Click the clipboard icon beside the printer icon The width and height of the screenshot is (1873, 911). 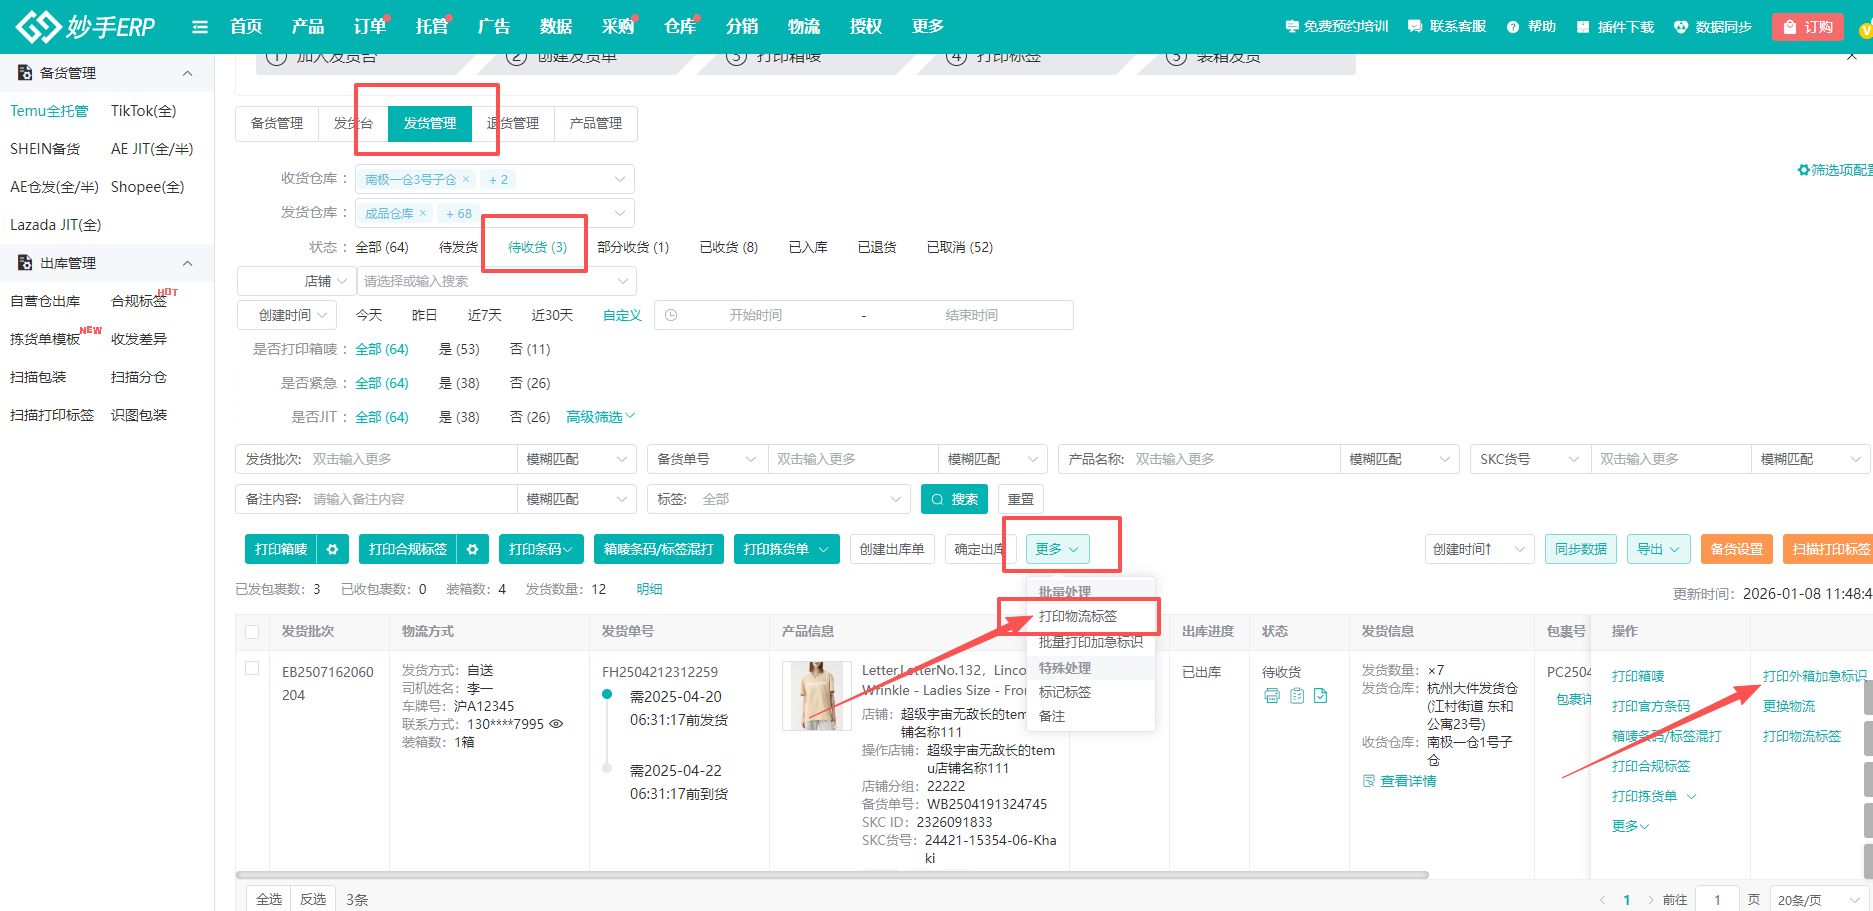pyautogui.click(x=1297, y=695)
